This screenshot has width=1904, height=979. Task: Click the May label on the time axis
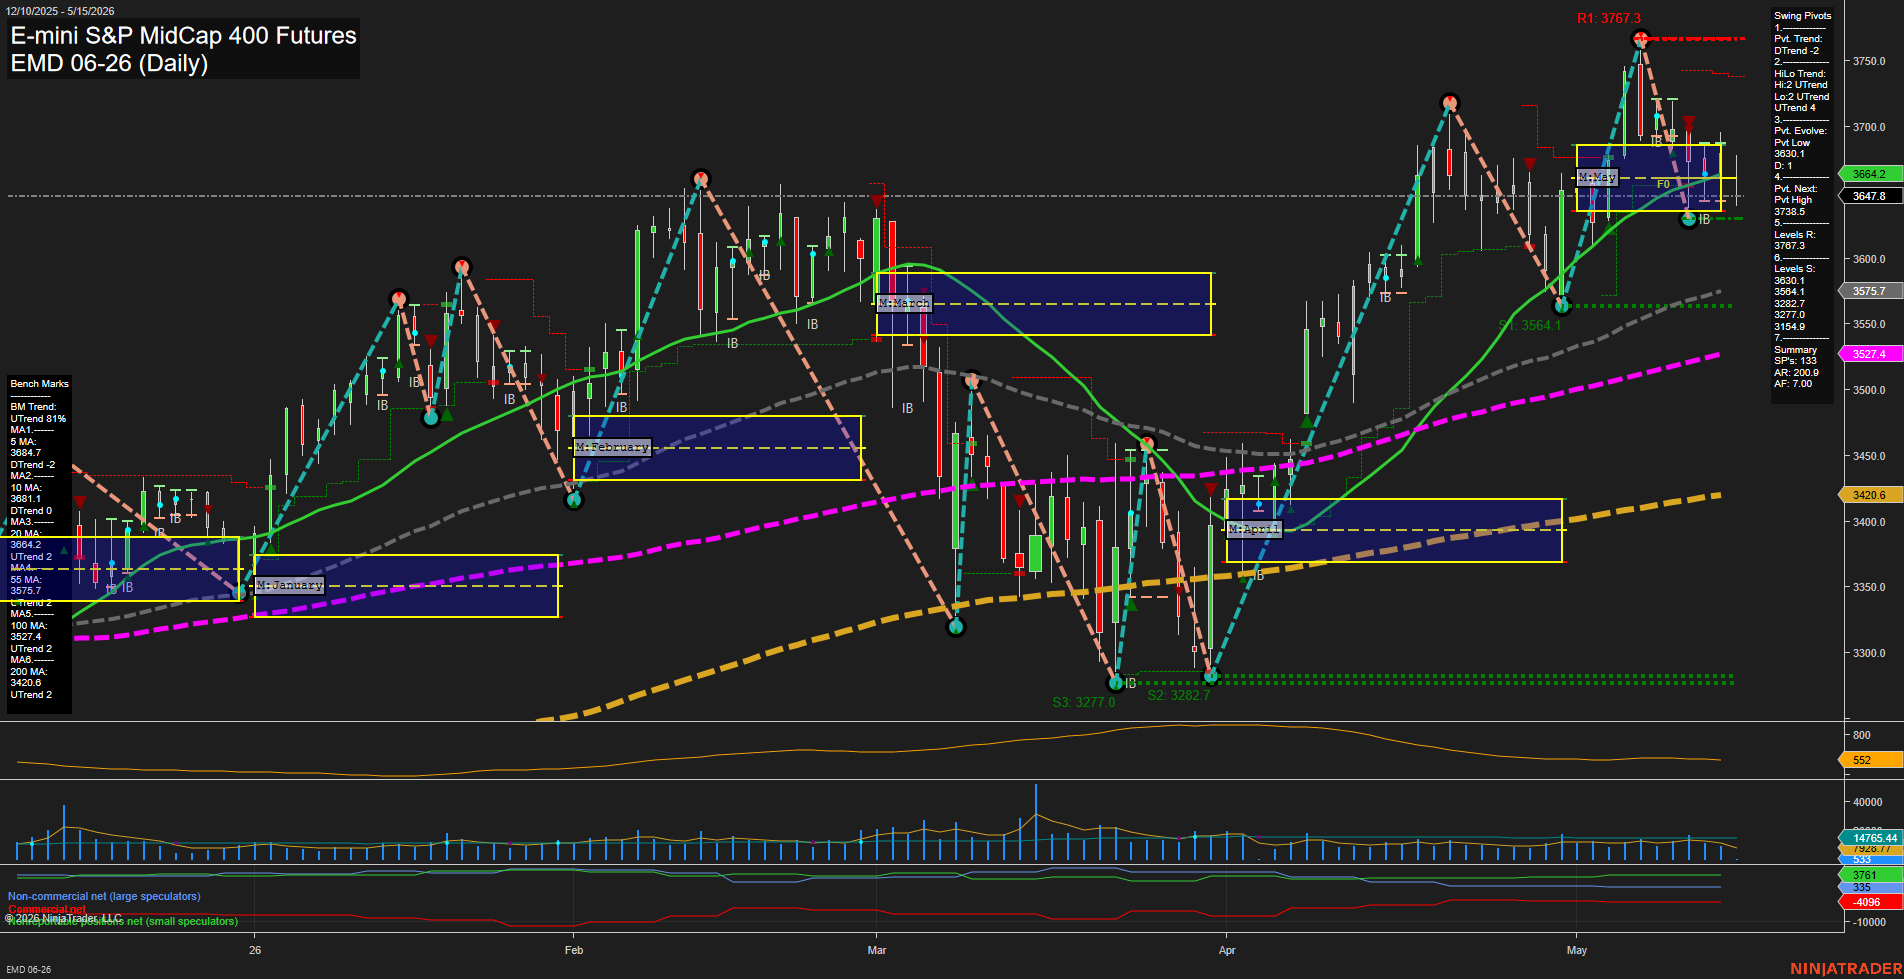click(x=1577, y=950)
